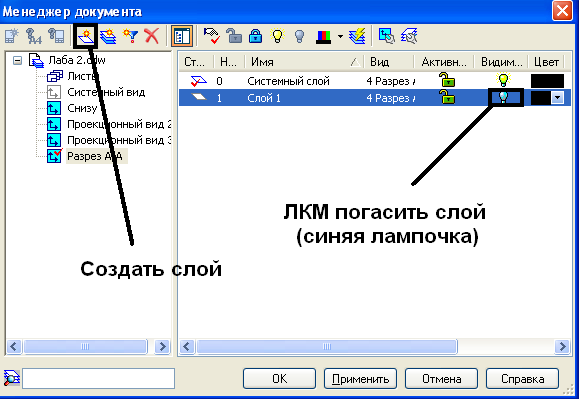Click Make current checkmark icon
Viewport: 585px width, 399px height.
(212, 36)
